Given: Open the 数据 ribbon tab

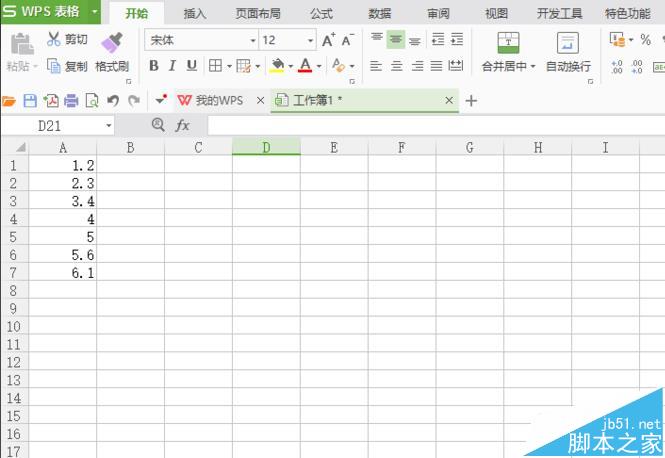Looking at the screenshot, I should tap(380, 14).
